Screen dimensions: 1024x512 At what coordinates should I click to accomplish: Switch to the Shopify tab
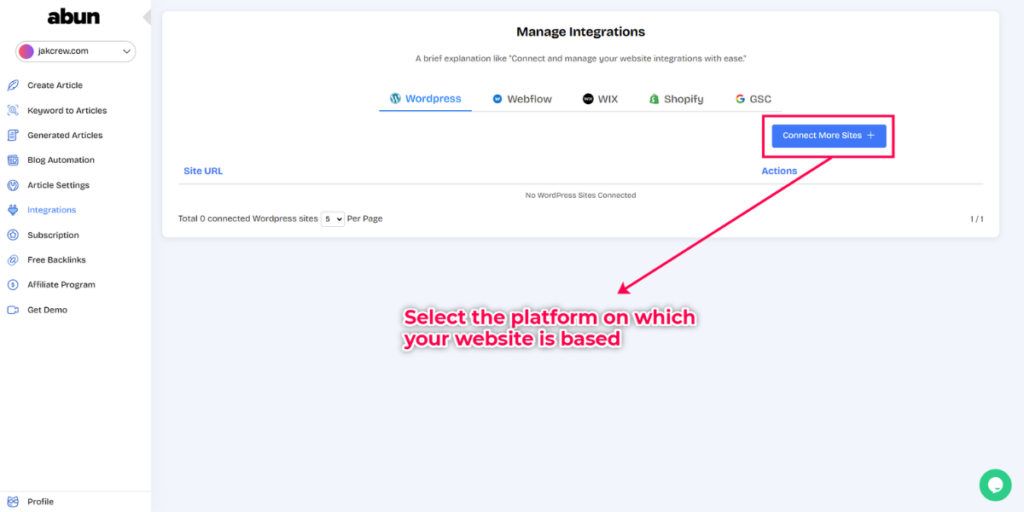click(676, 99)
